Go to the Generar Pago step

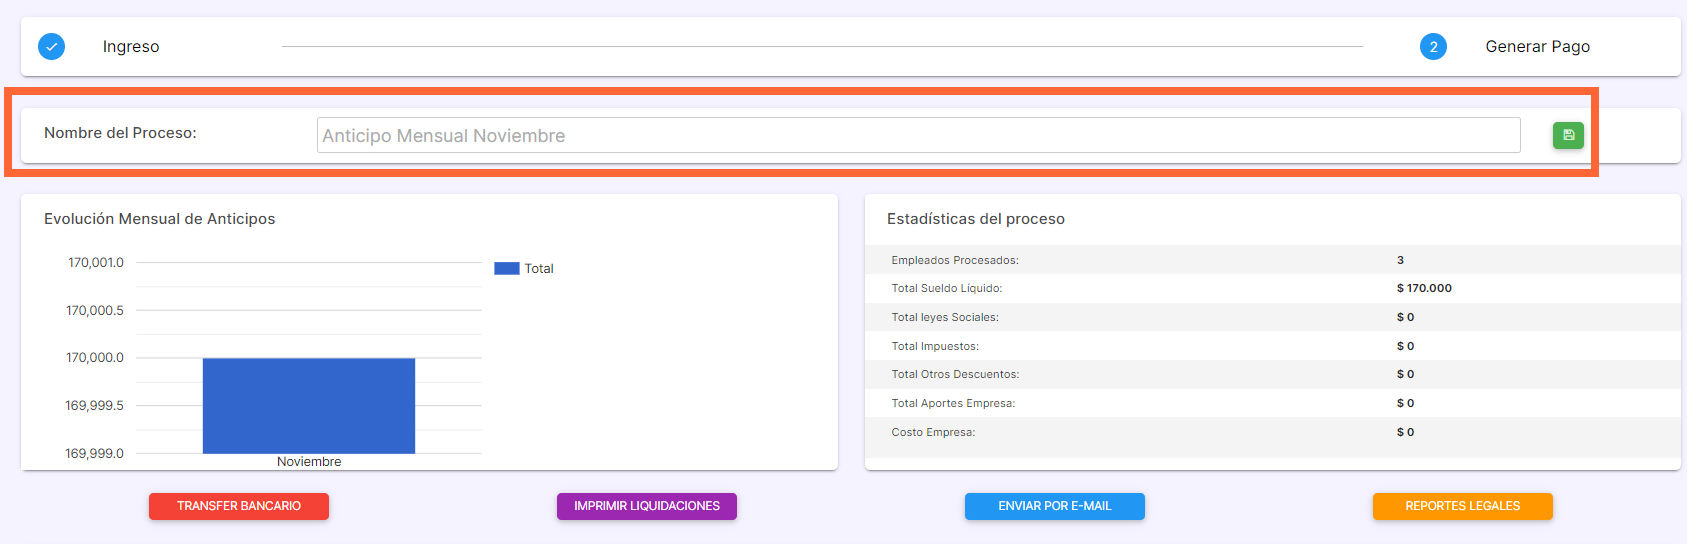pos(1537,46)
